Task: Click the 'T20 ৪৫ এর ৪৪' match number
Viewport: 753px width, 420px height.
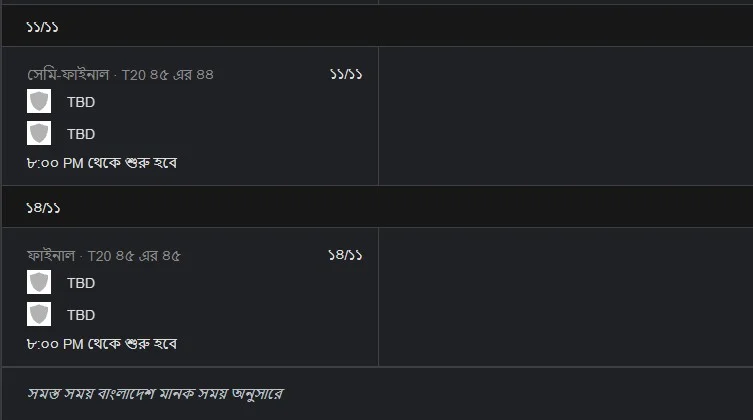Action: click(x=168, y=75)
